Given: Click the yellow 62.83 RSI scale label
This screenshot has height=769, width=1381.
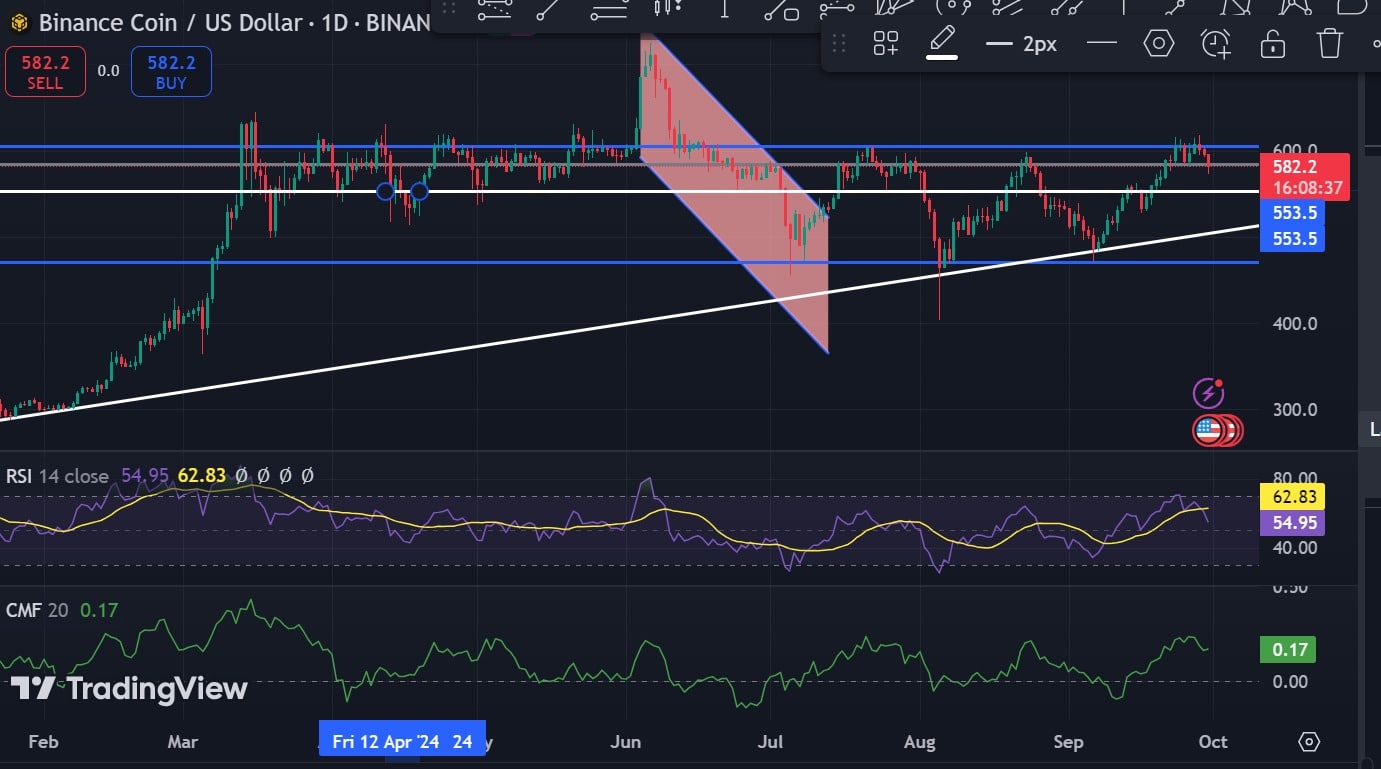Looking at the screenshot, I should coord(1294,497).
